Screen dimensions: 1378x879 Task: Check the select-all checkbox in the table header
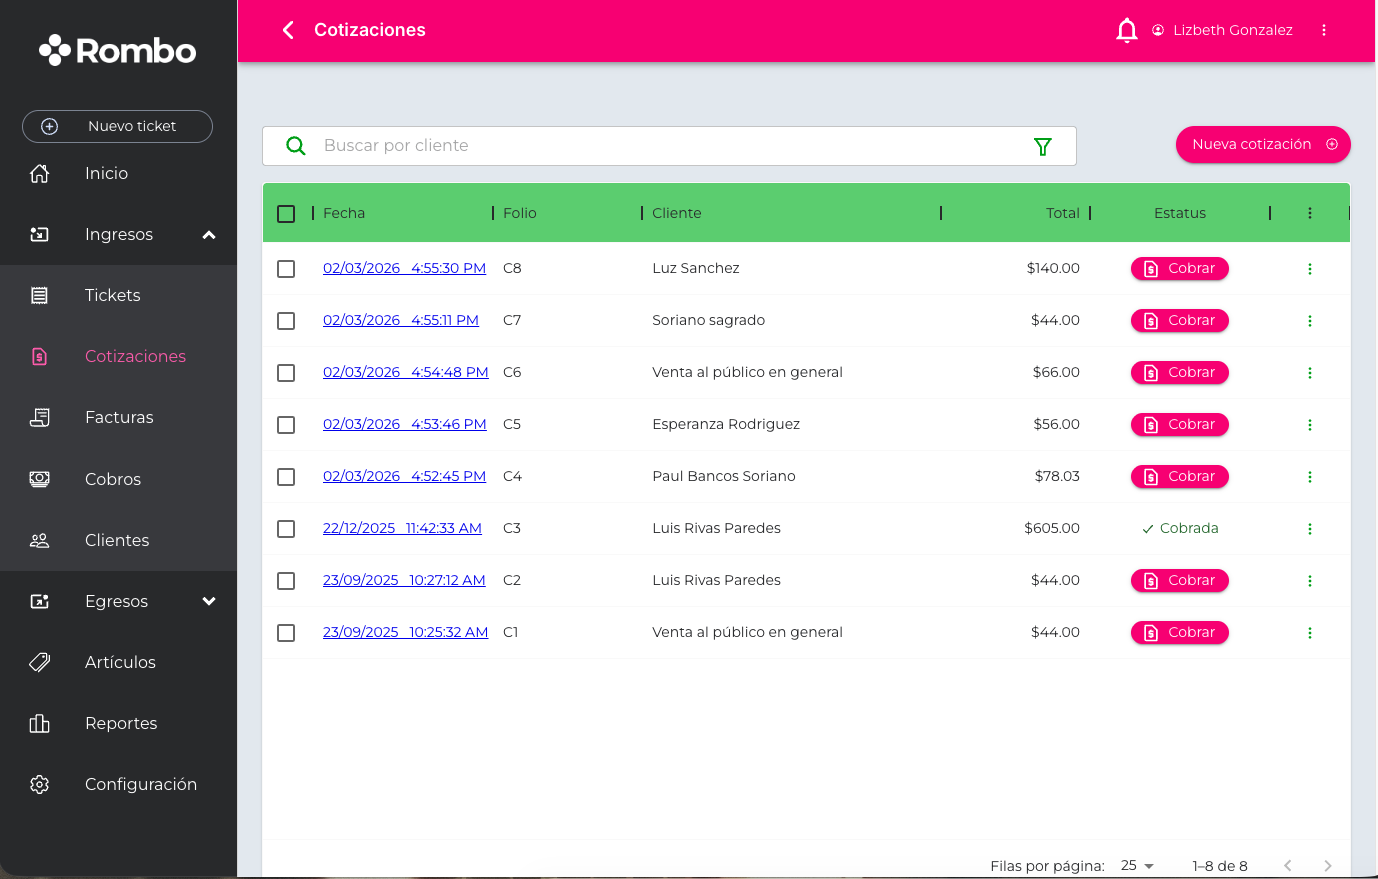tap(286, 213)
